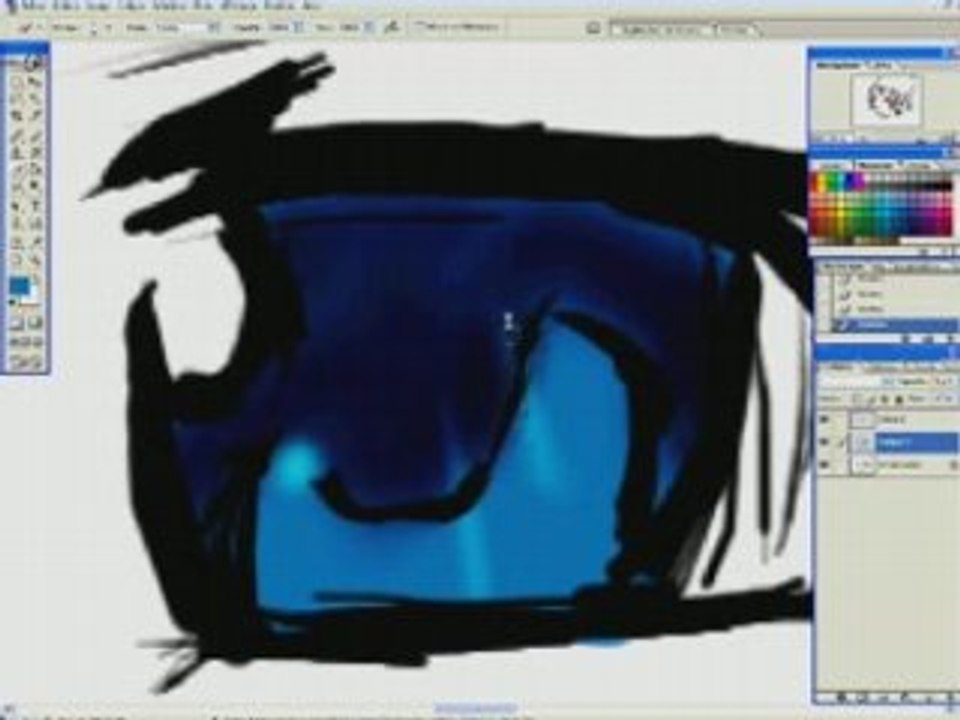Hide the bottom Background layer eye
Viewport: 960px width, 720px height.
pyautogui.click(x=824, y=465)
